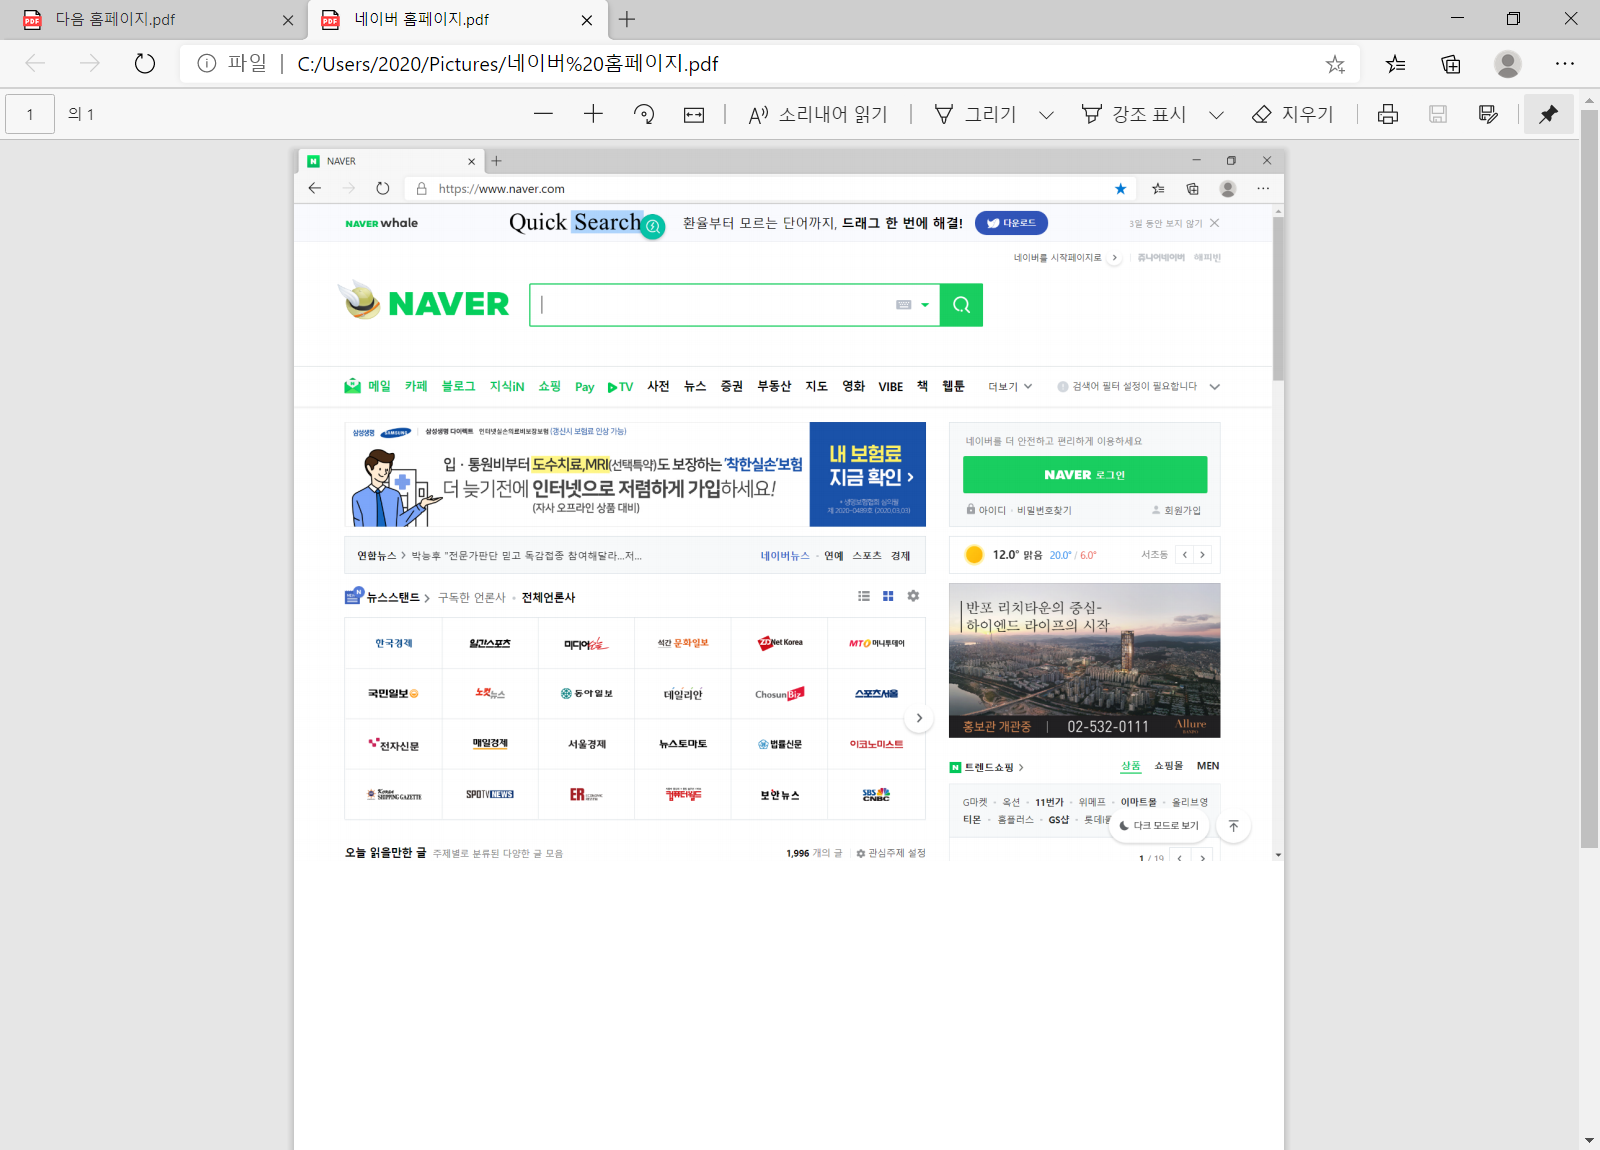
Task: Click the scroll down arrow of PDF viewer
Action: click(1589, 1140)
